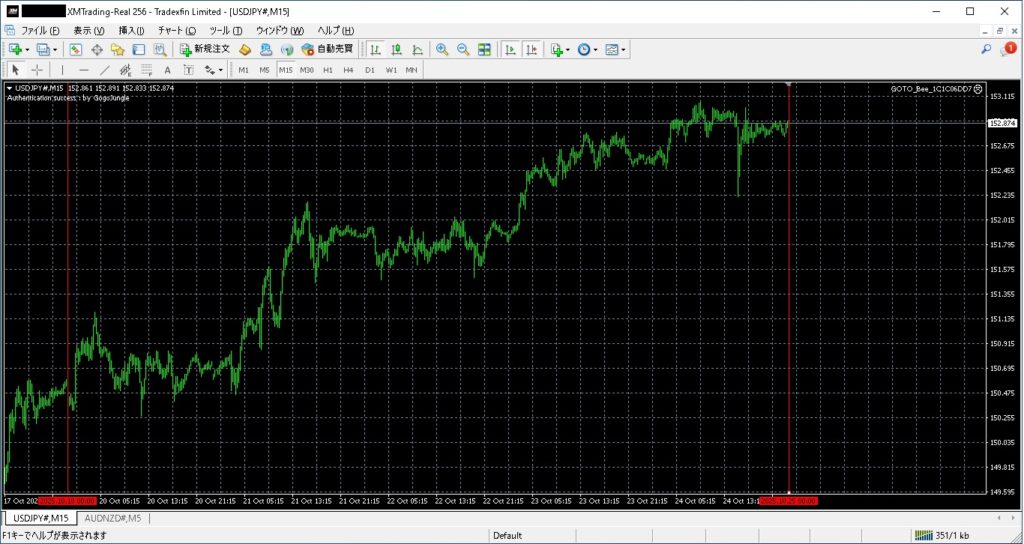Toggle the AutoTrading (自動売買) button
Image resolution: width=1024 pixels, height=544 pixels.
326,49
